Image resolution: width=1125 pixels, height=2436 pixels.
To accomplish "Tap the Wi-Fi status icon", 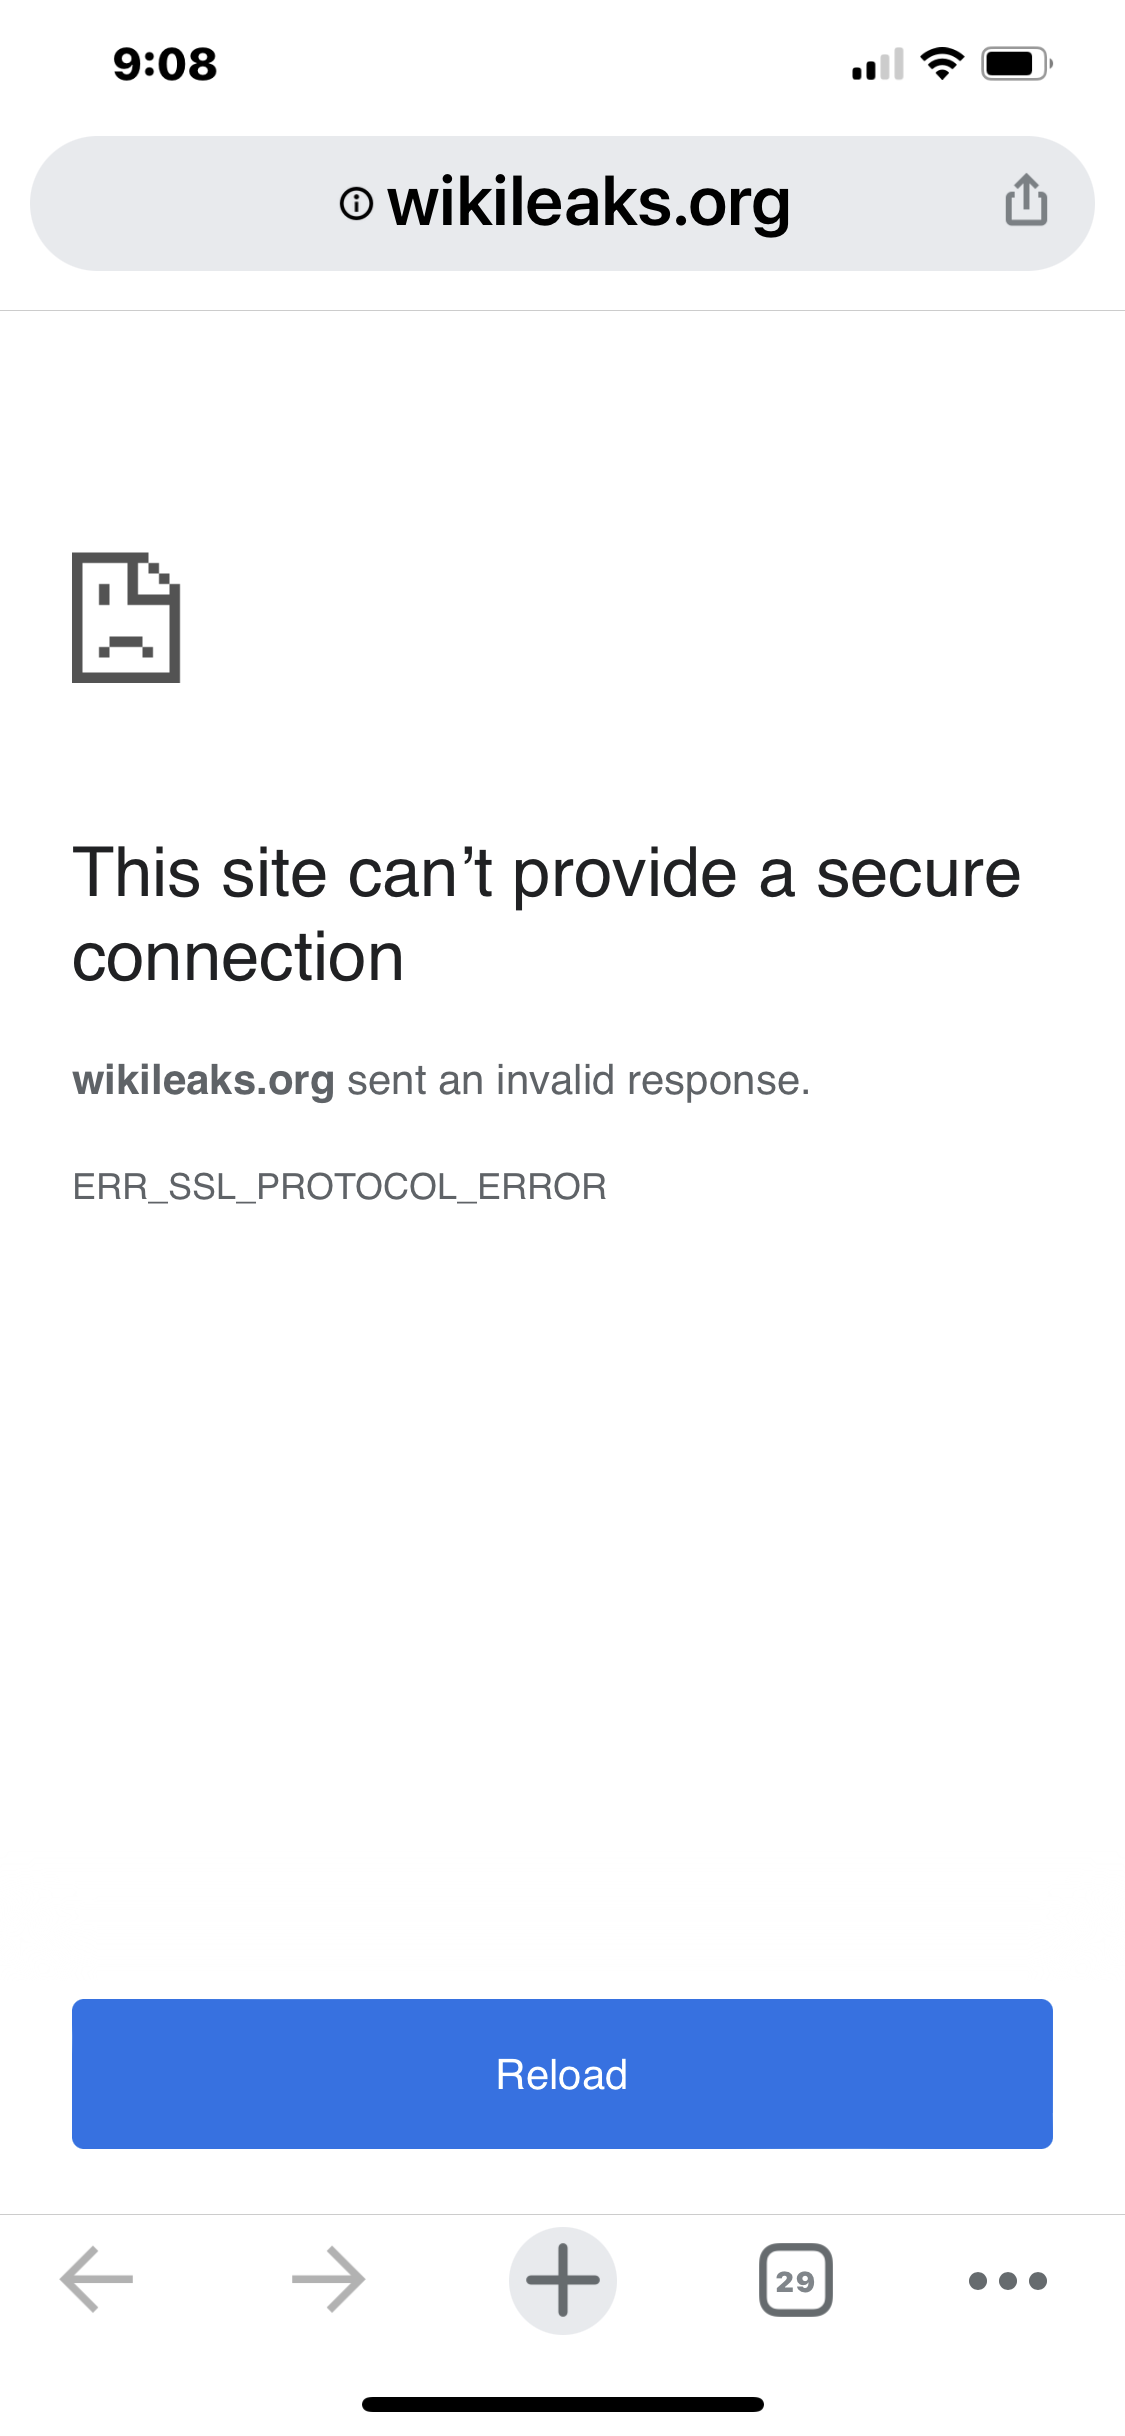I will [942, 64].
